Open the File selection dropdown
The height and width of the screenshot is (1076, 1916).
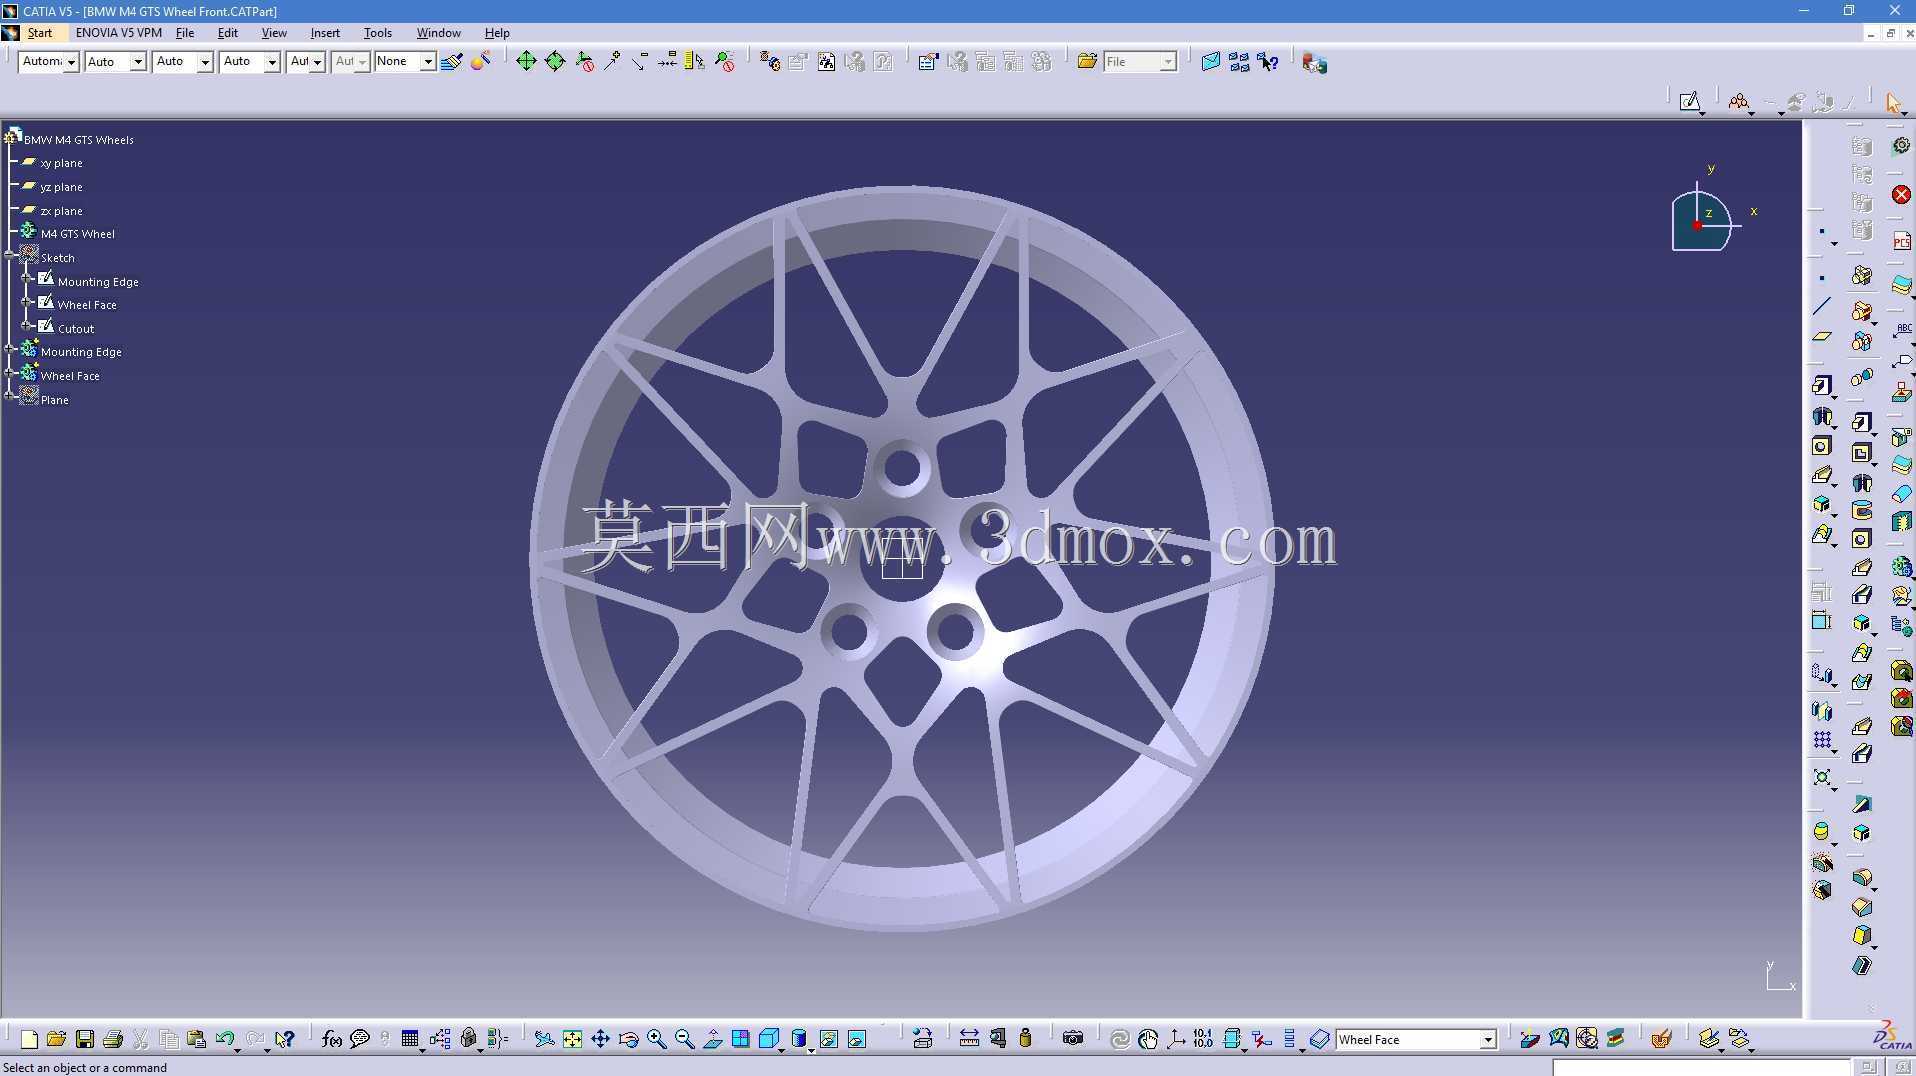pyautogui.click(x=1167, y=62)
